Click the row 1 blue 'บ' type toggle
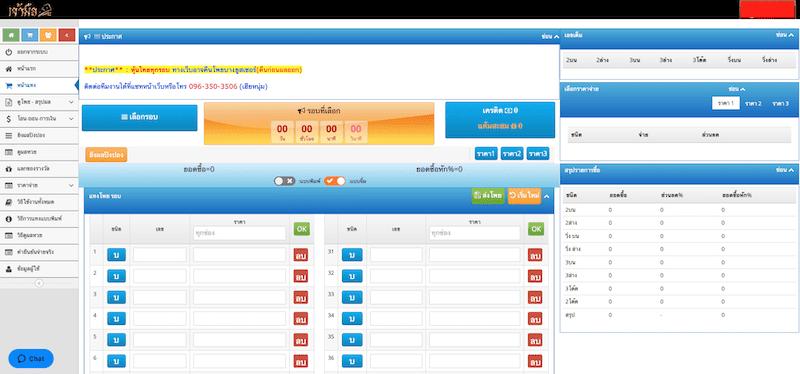The height and width of the screenshot is (374, 800). [116, 255]
